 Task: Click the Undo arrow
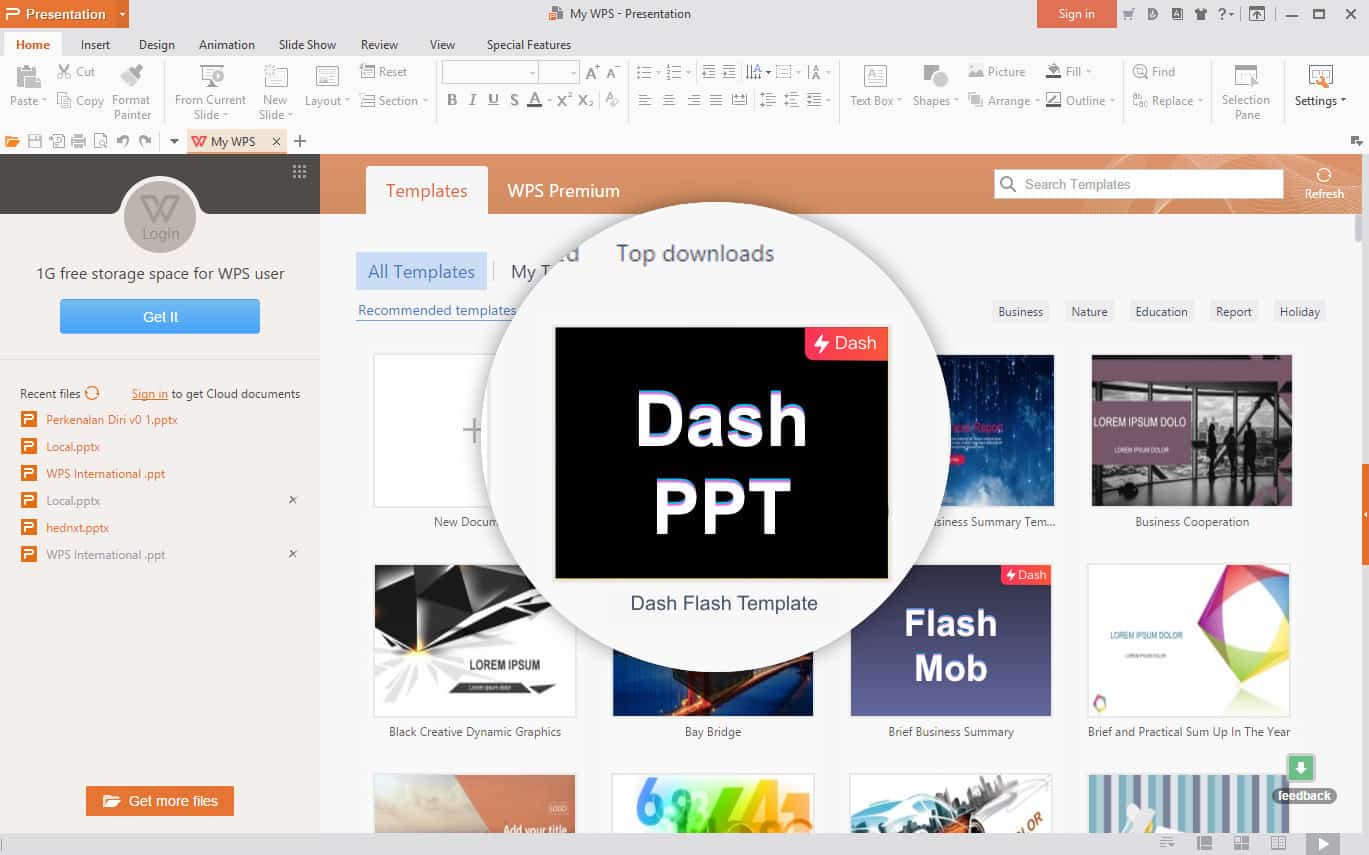coord(123,141)
